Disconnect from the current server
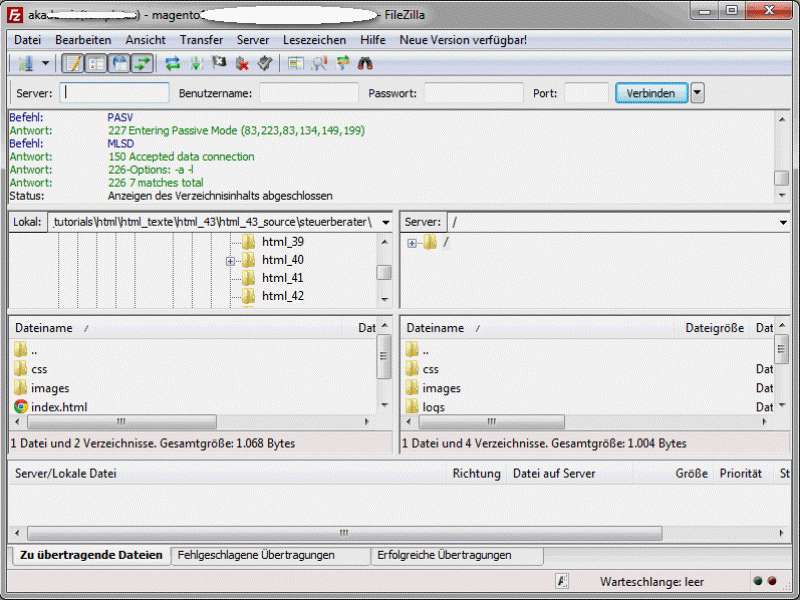 [x=242, y=64]
